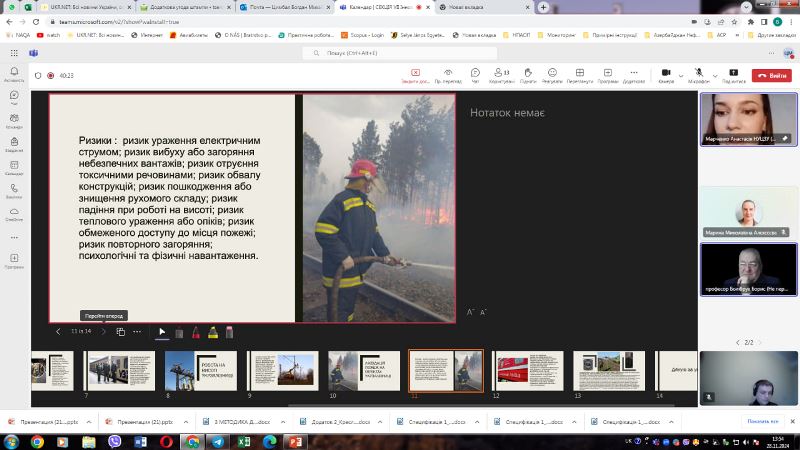Expand camera options dropdown arrow
Screen dimensions: 800x450
point(681,76)
